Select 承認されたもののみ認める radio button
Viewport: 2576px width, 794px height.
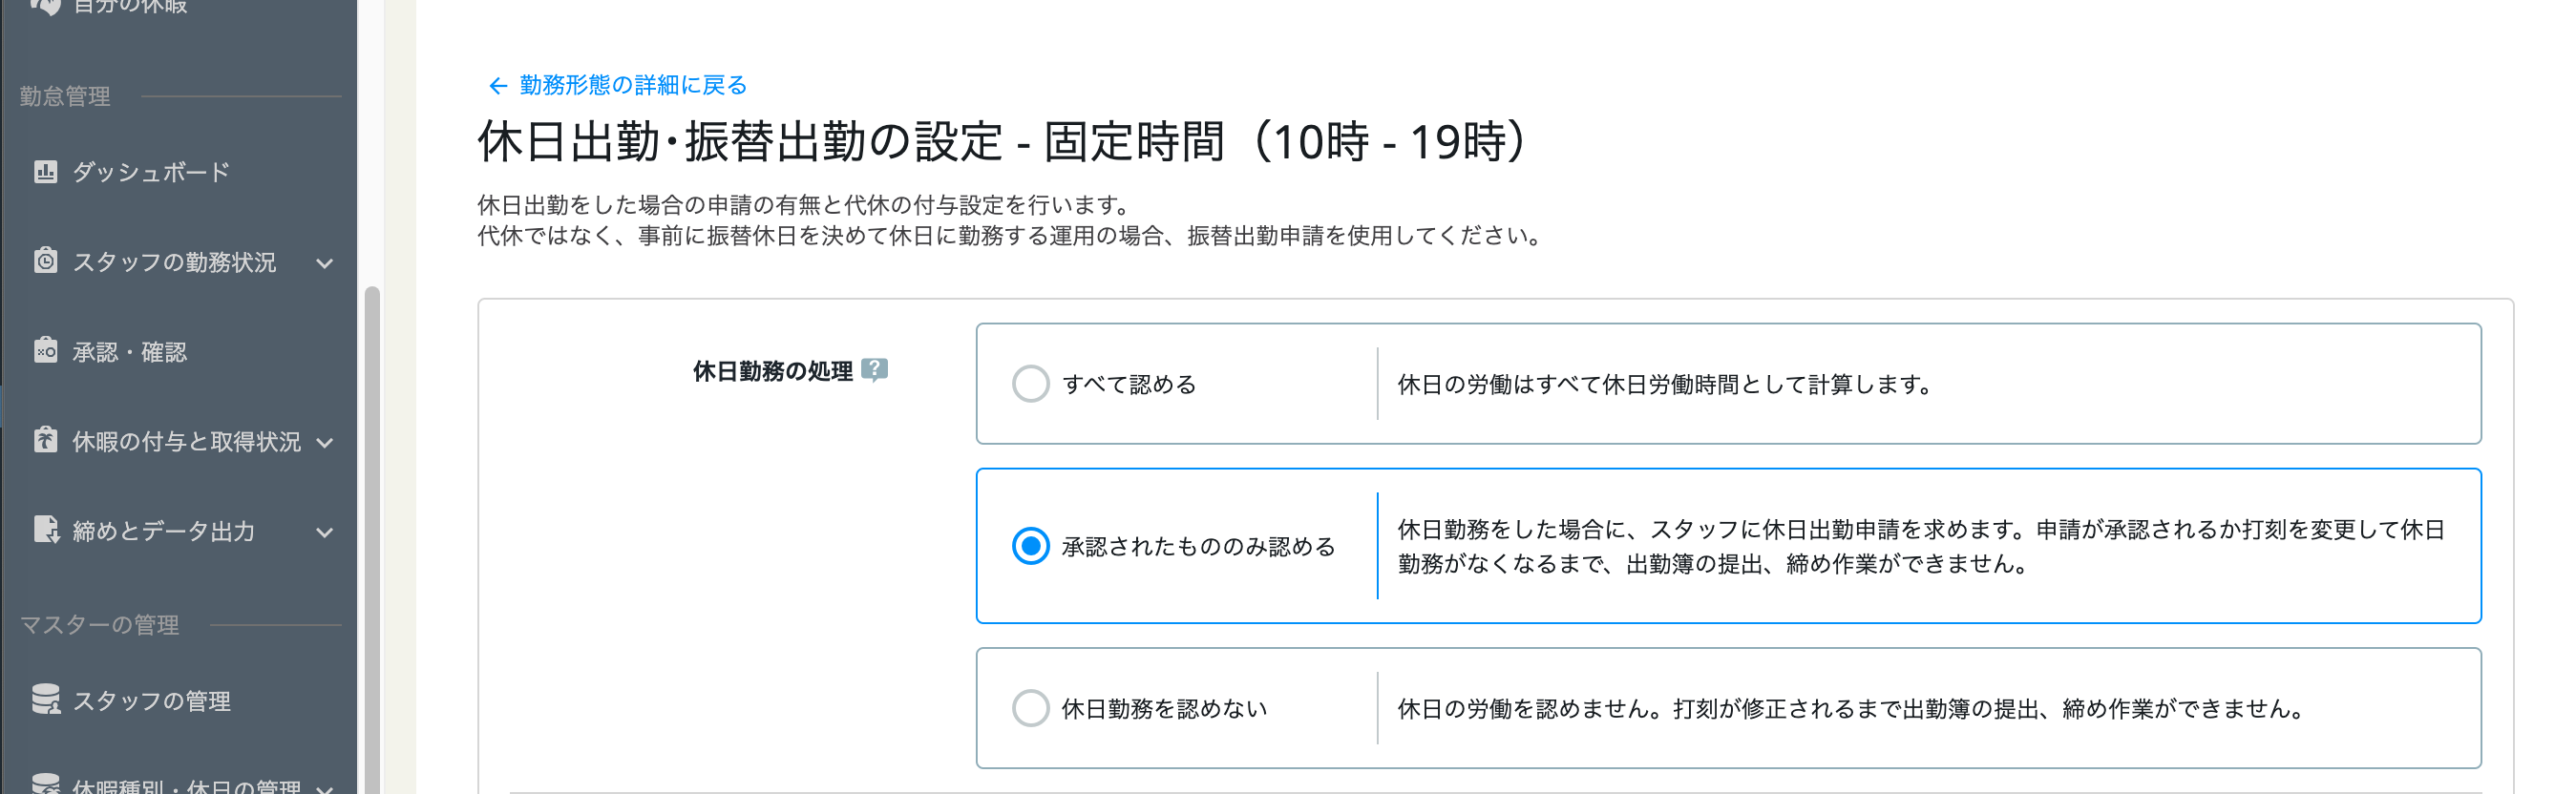pos(1030,546)
